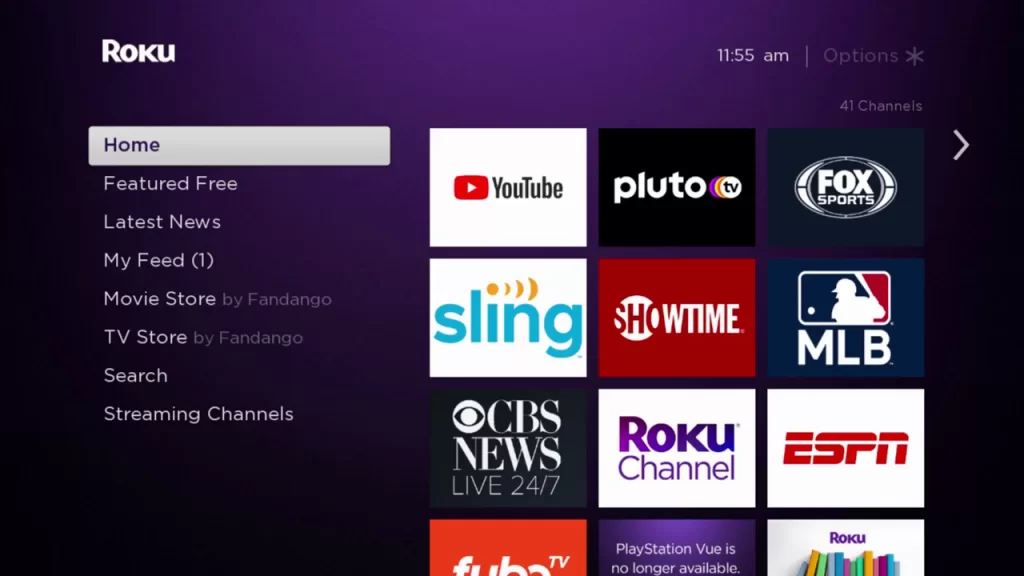This screenshot has width=1024, height=576.
Task: Select Home in the side menu
Action: click(x=239, y=146)
